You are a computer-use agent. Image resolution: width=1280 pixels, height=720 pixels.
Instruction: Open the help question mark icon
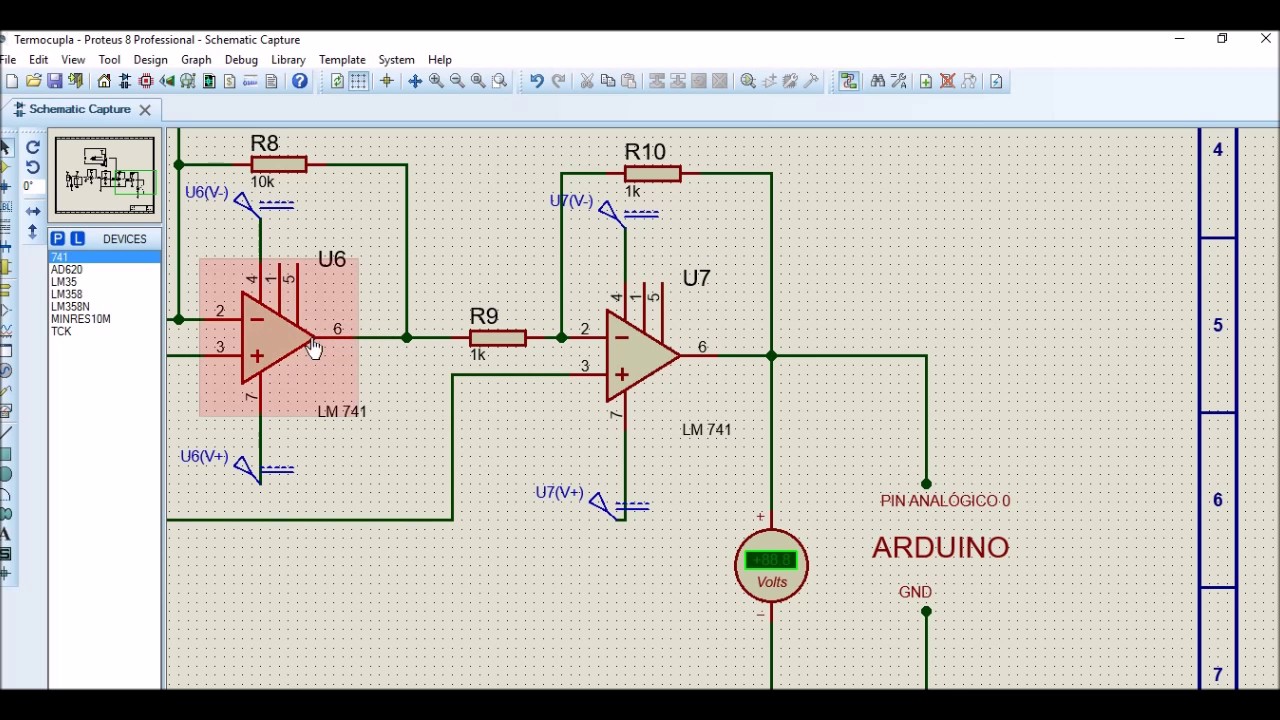click(x=299, y=81)
